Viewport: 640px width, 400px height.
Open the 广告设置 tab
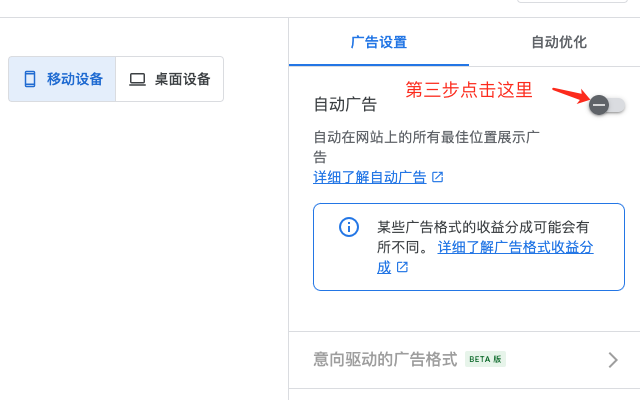point(379,42)
